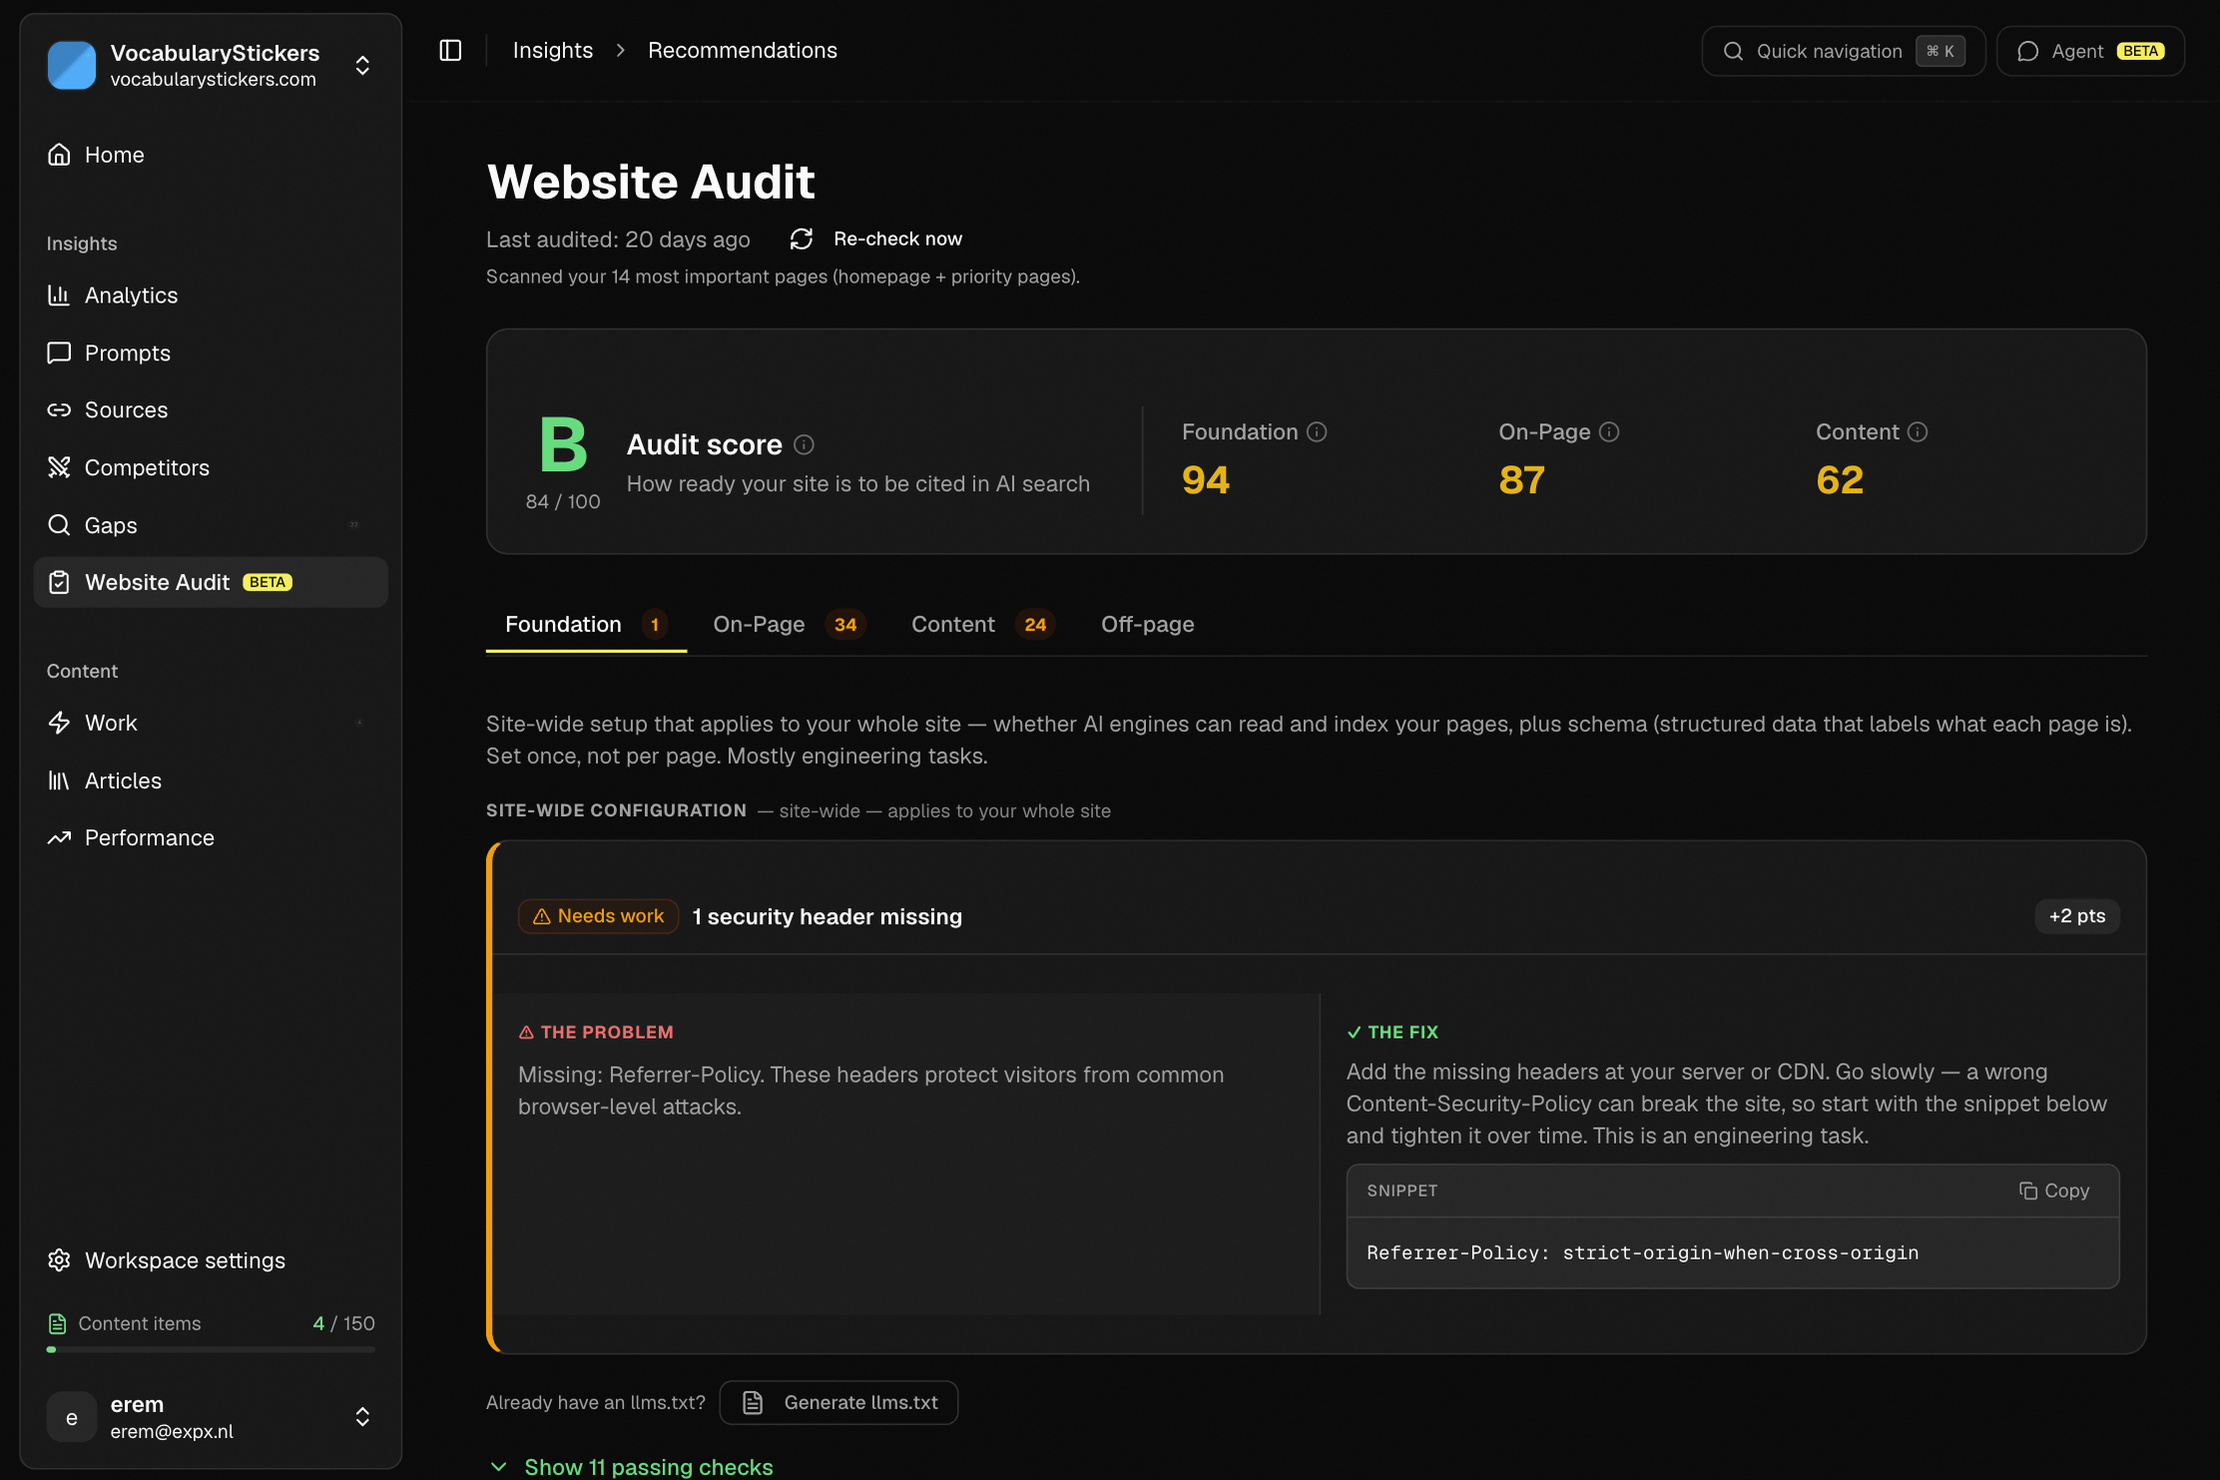This screenshot has height=1480, width=2220.
Task: Click the Workspace settings gear icon
Action: [59, 1260]
